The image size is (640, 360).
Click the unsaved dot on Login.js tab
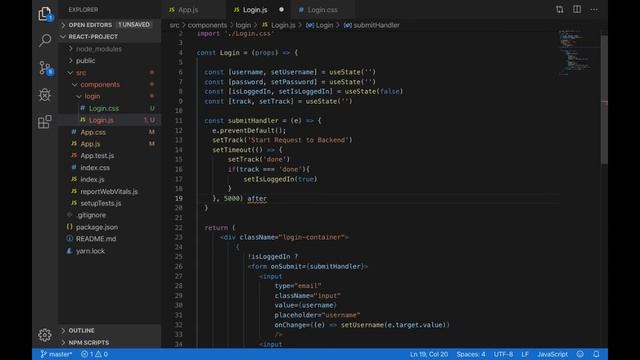coord(281,9)
